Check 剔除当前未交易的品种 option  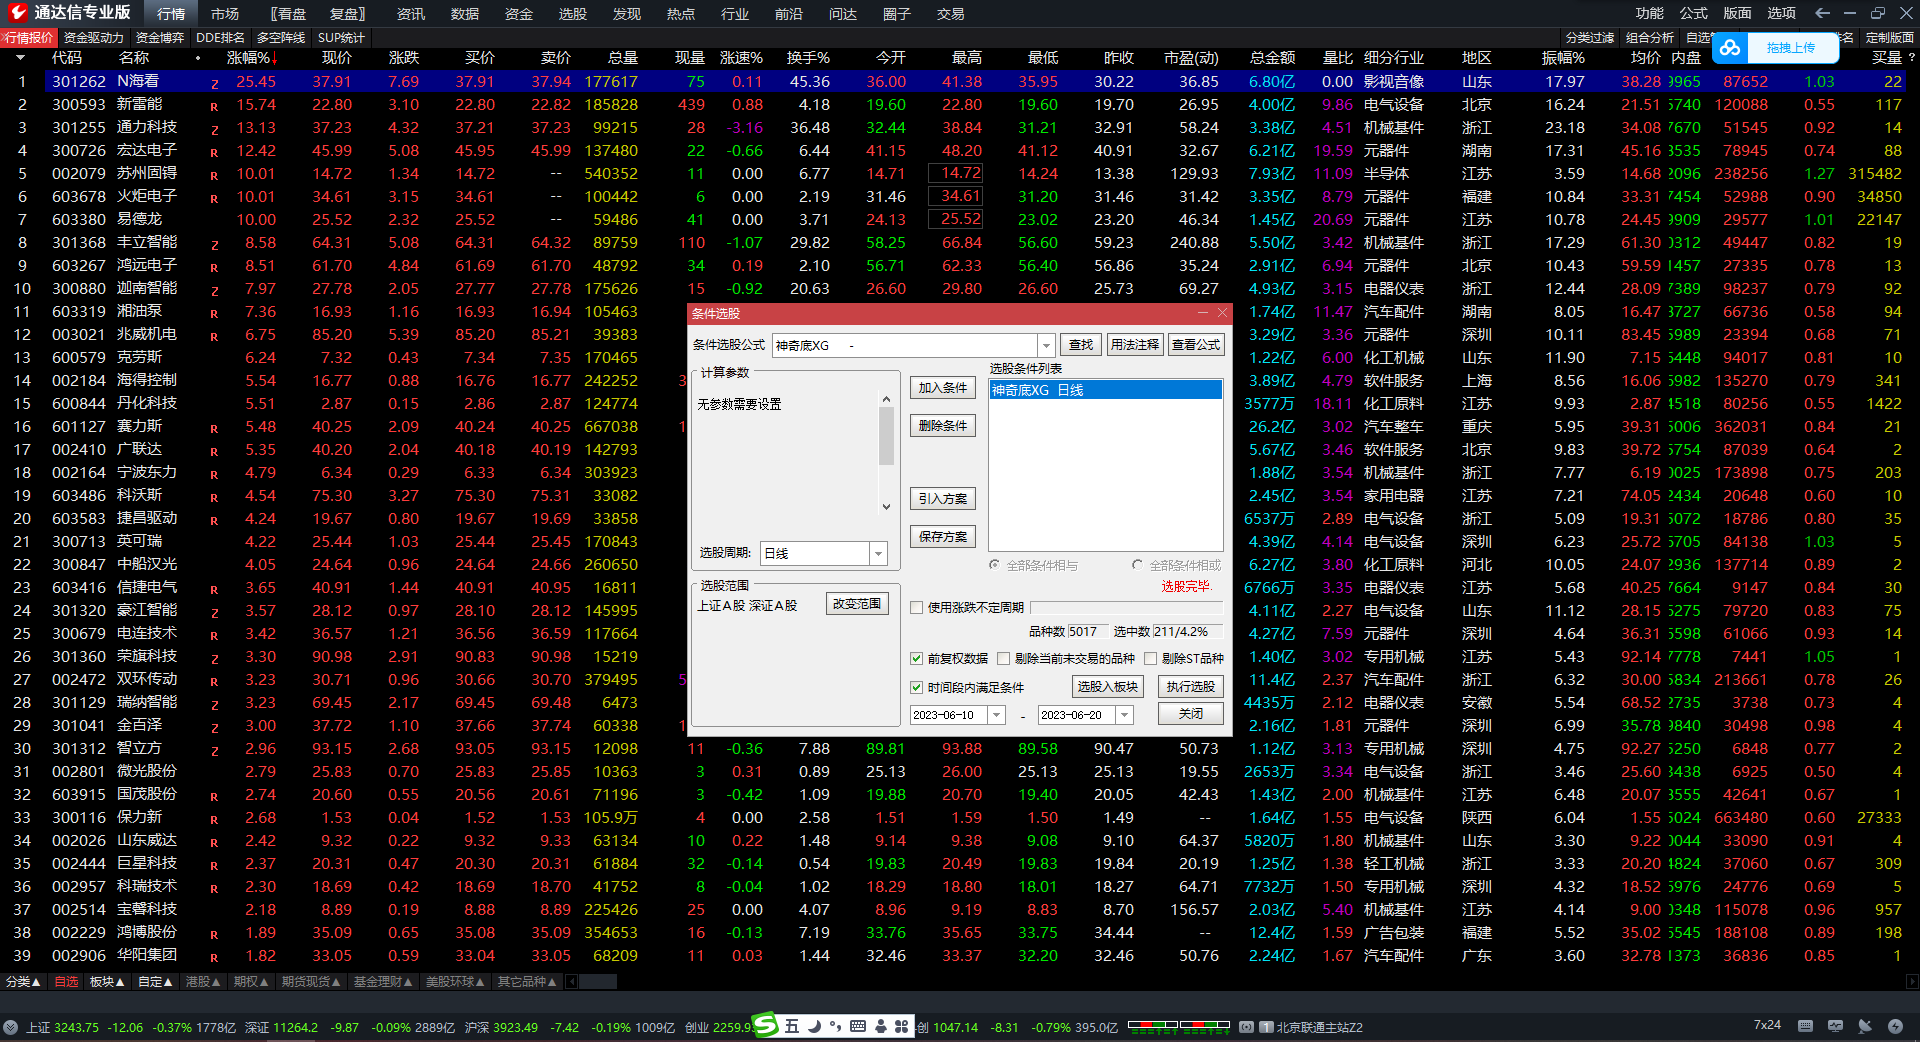pyautogui.click(x=1003, y=659)
